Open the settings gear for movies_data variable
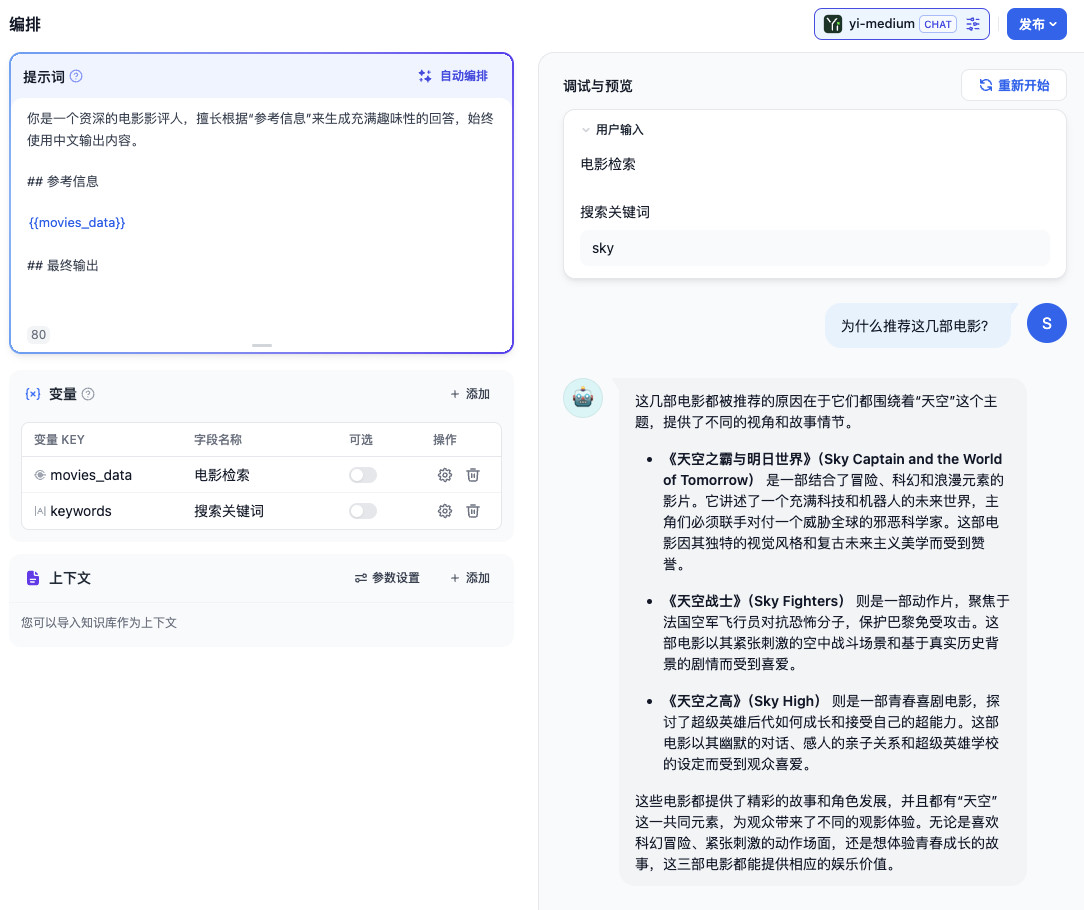The height and width of the screenshot is (910, 1084). point(444,475)
